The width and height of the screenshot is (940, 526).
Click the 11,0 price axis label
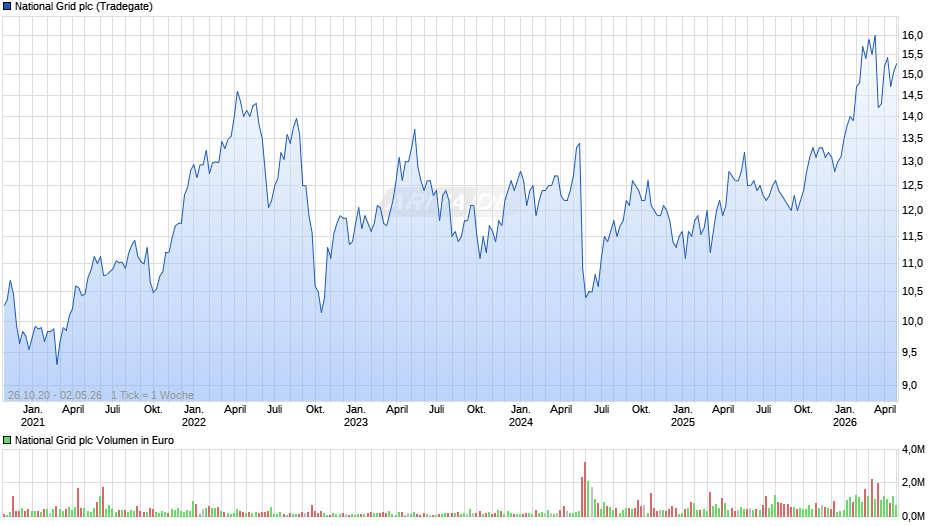[912, 263]
